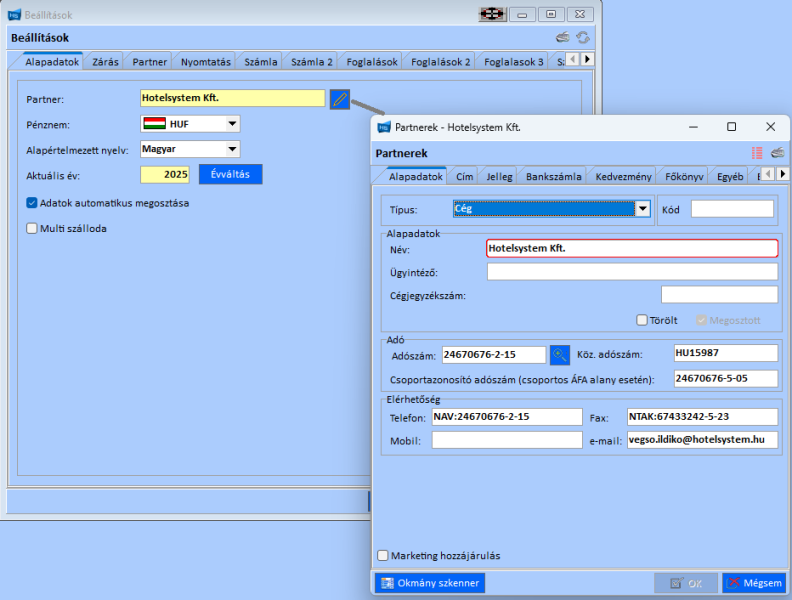The width and height of the screenshot is (792, 600).
Task: Select Alapadatok tab in Beállítások
Action: click(52, 62)
